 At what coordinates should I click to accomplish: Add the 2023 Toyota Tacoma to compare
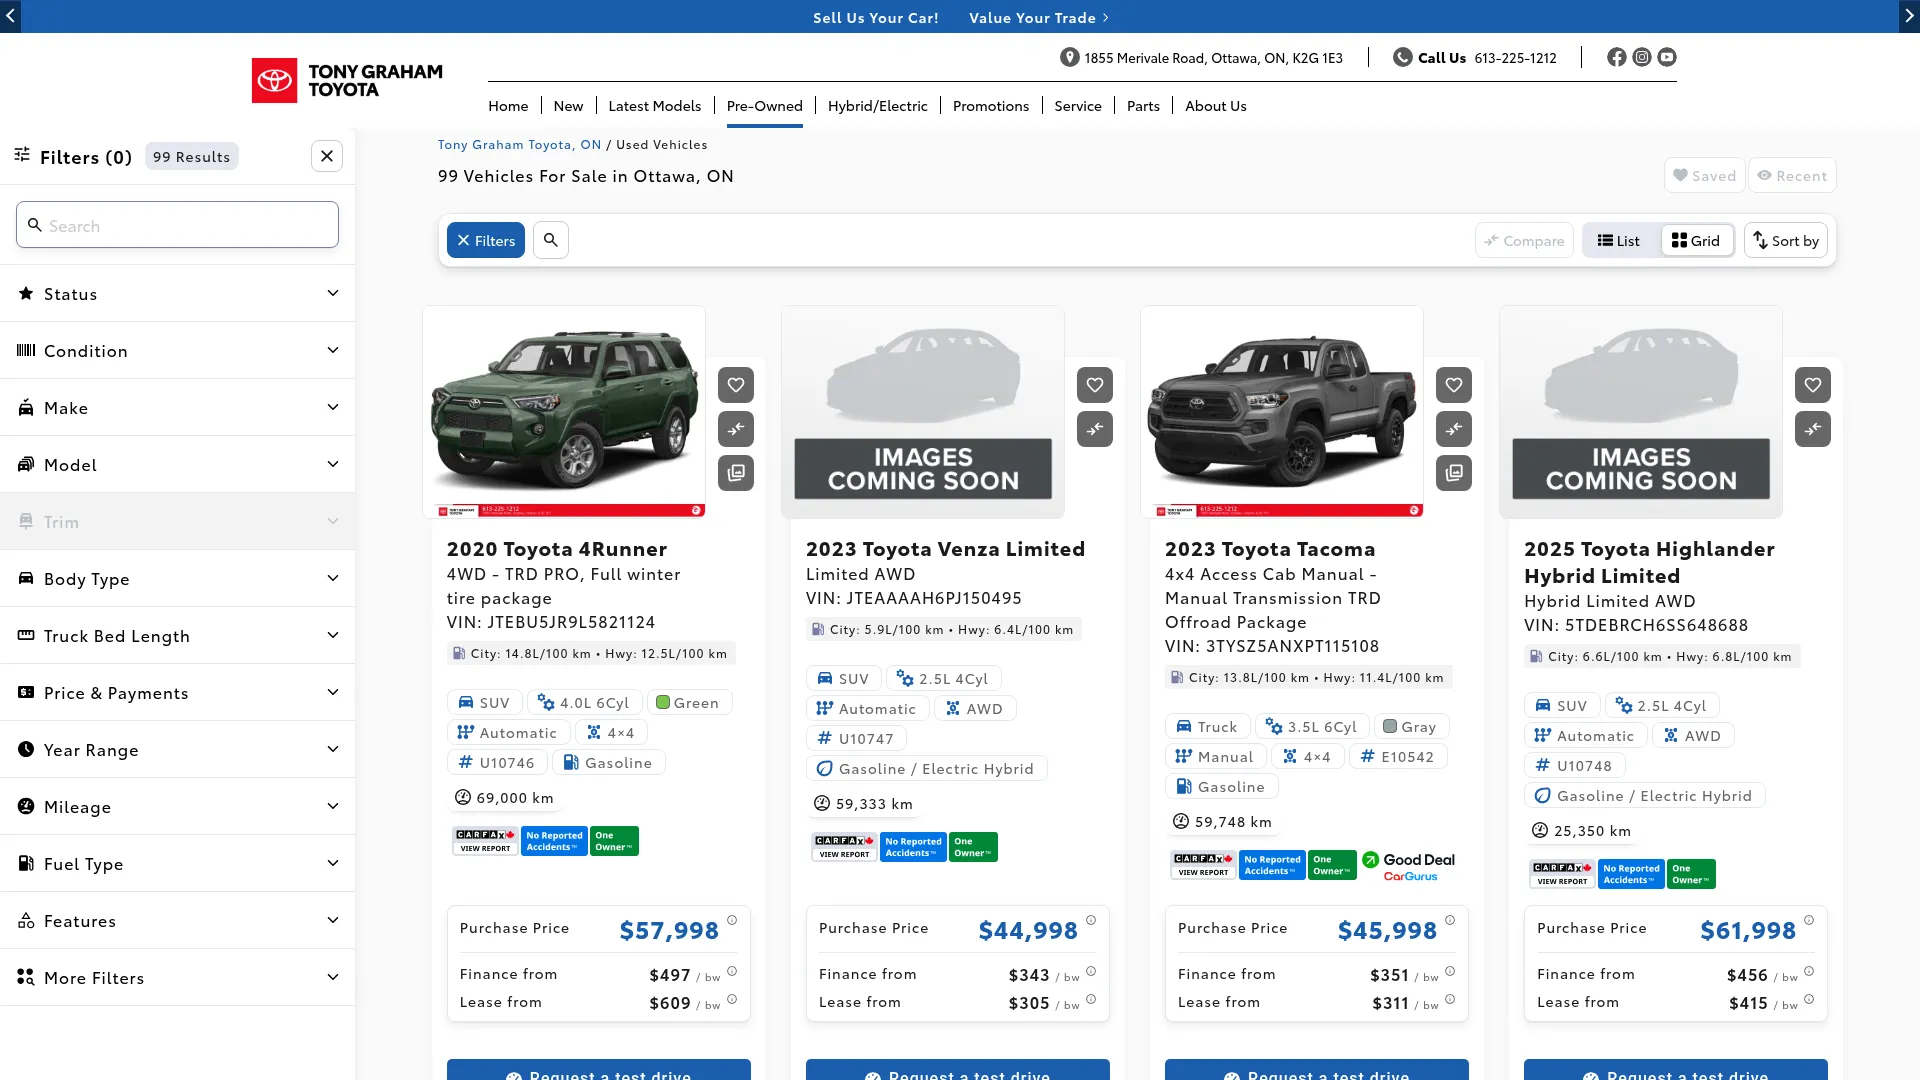pyautogui.click(x=1454, y=429)
